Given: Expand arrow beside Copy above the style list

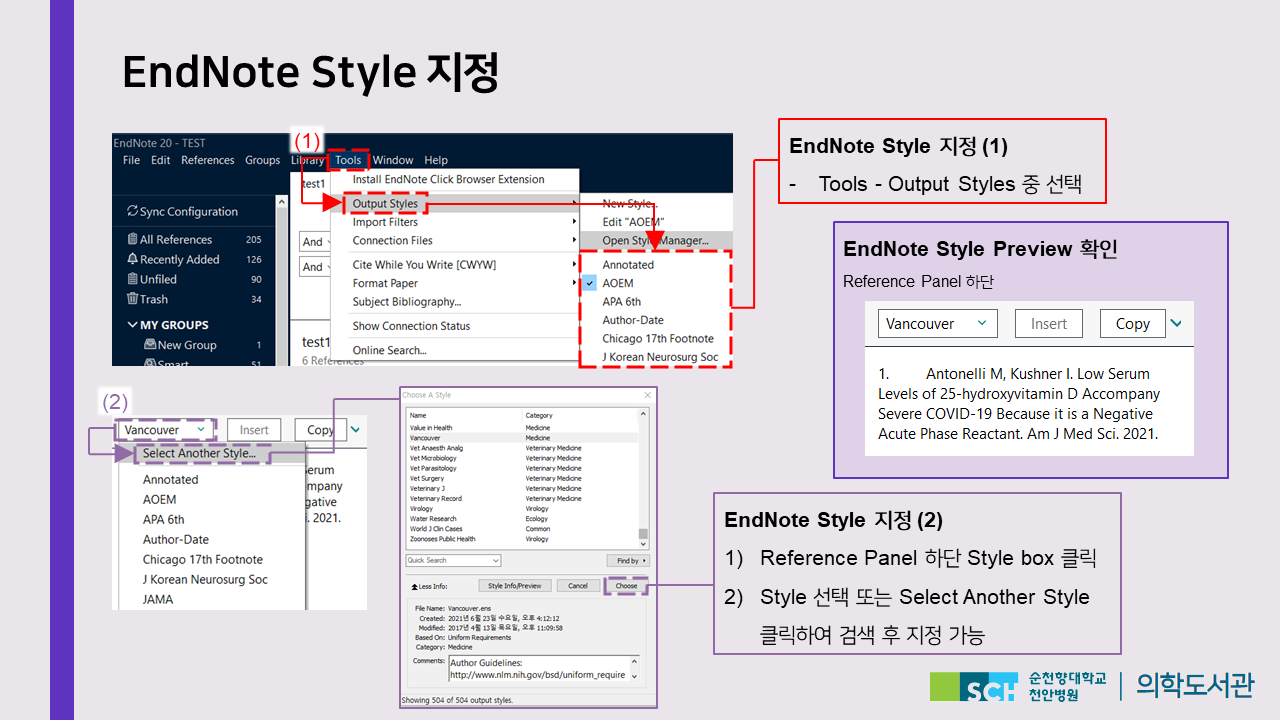Looking at the screenshot, I should point(356,430).
